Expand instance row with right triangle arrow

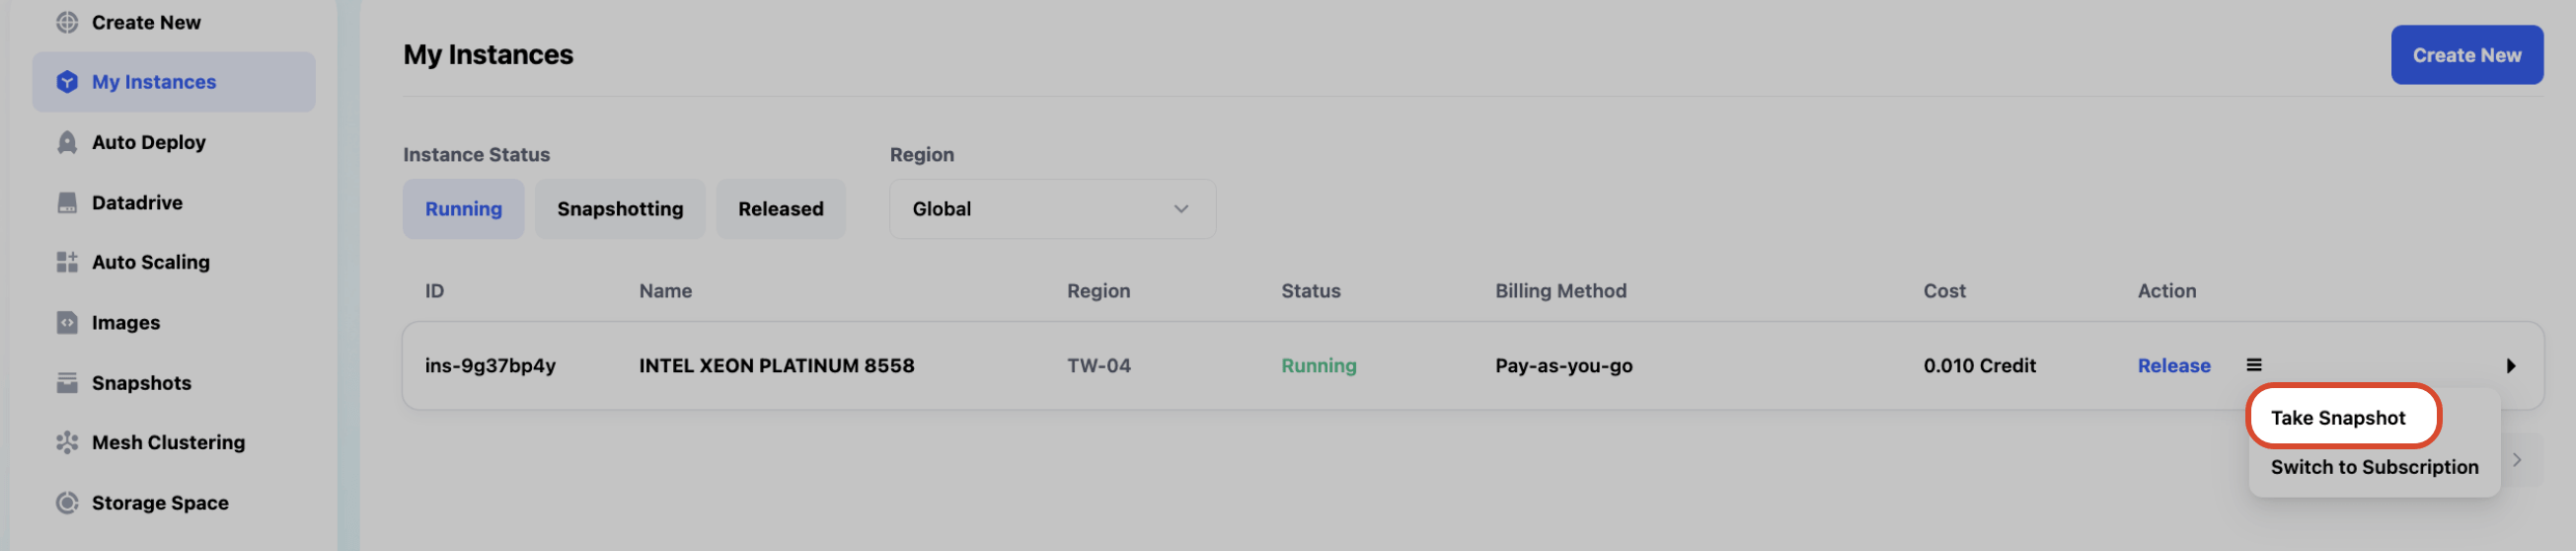2510,366
